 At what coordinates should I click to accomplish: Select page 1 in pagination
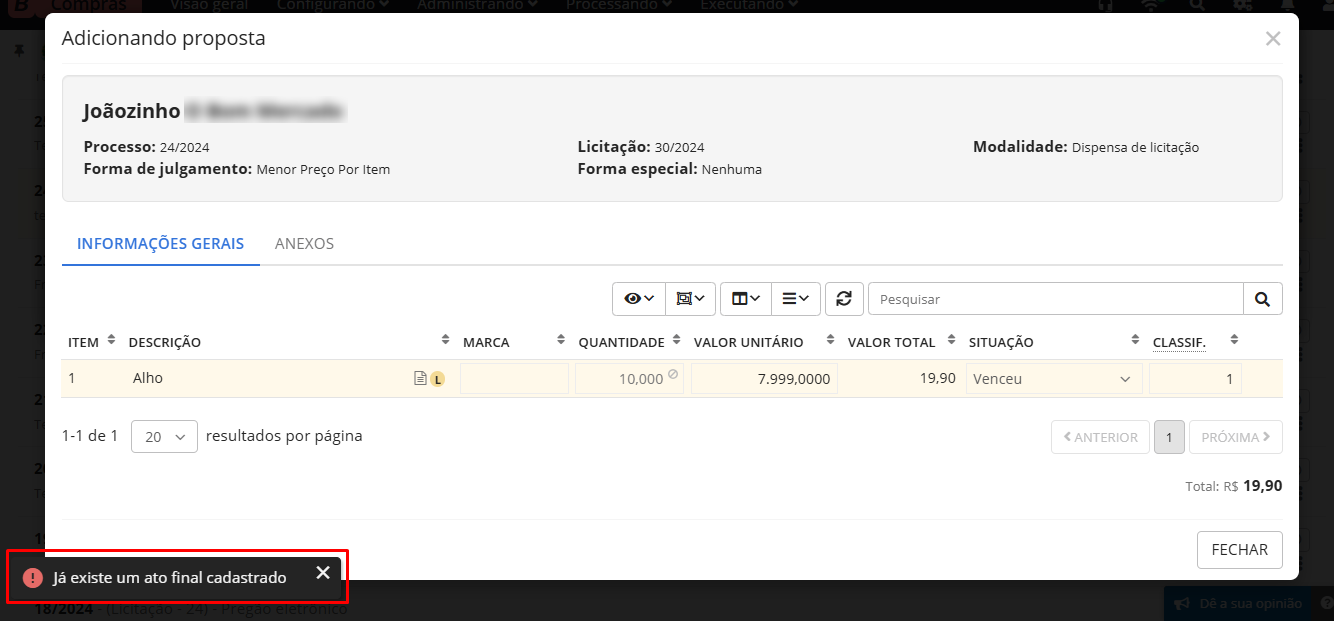coord(1169,437)
